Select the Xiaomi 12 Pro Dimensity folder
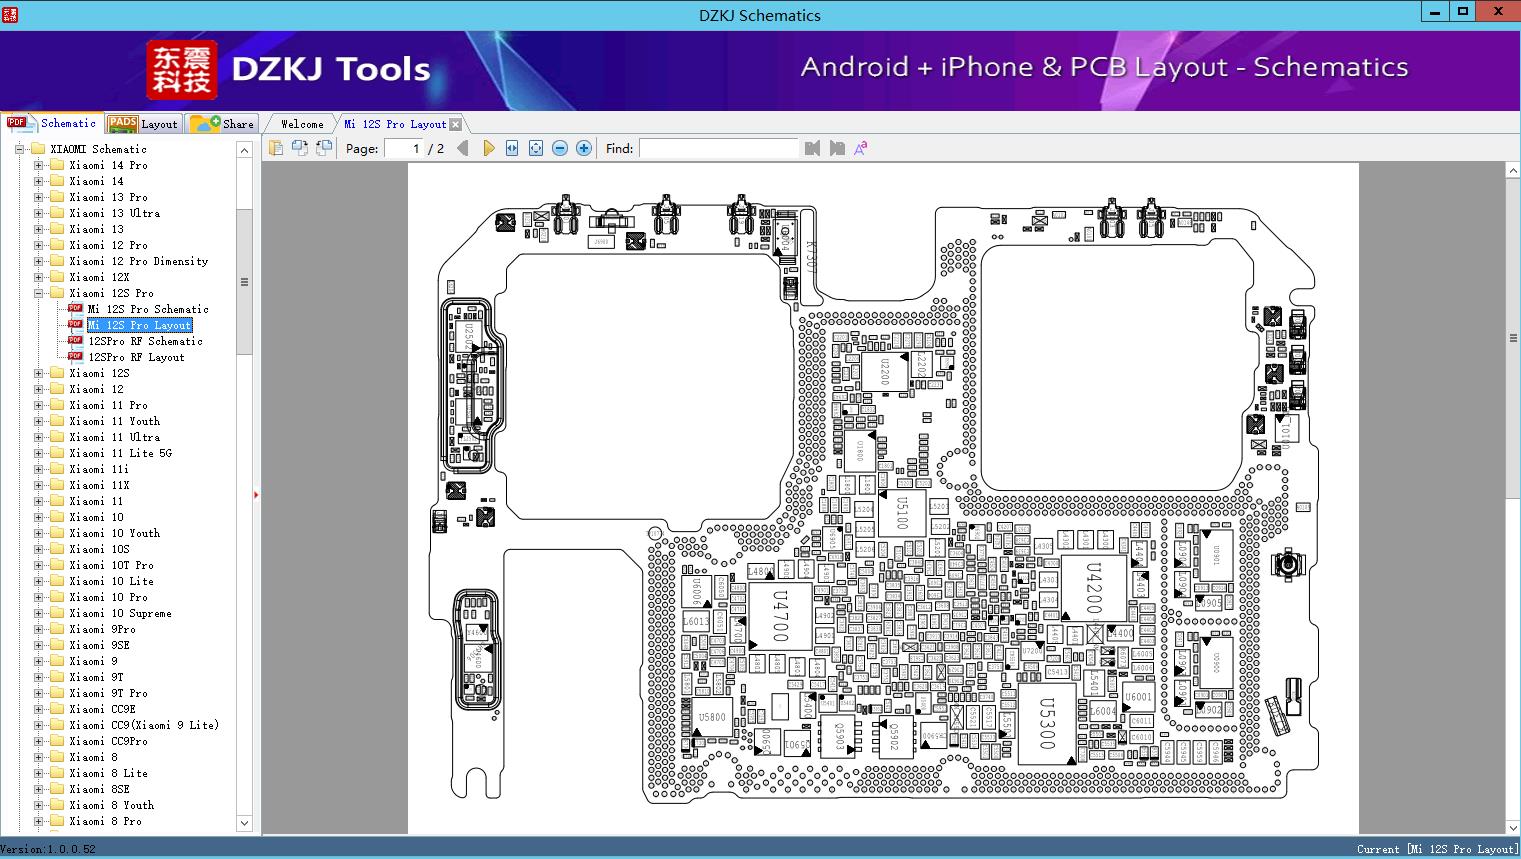This screenshot has height=859, width=1521. click(x=139, y=261)
